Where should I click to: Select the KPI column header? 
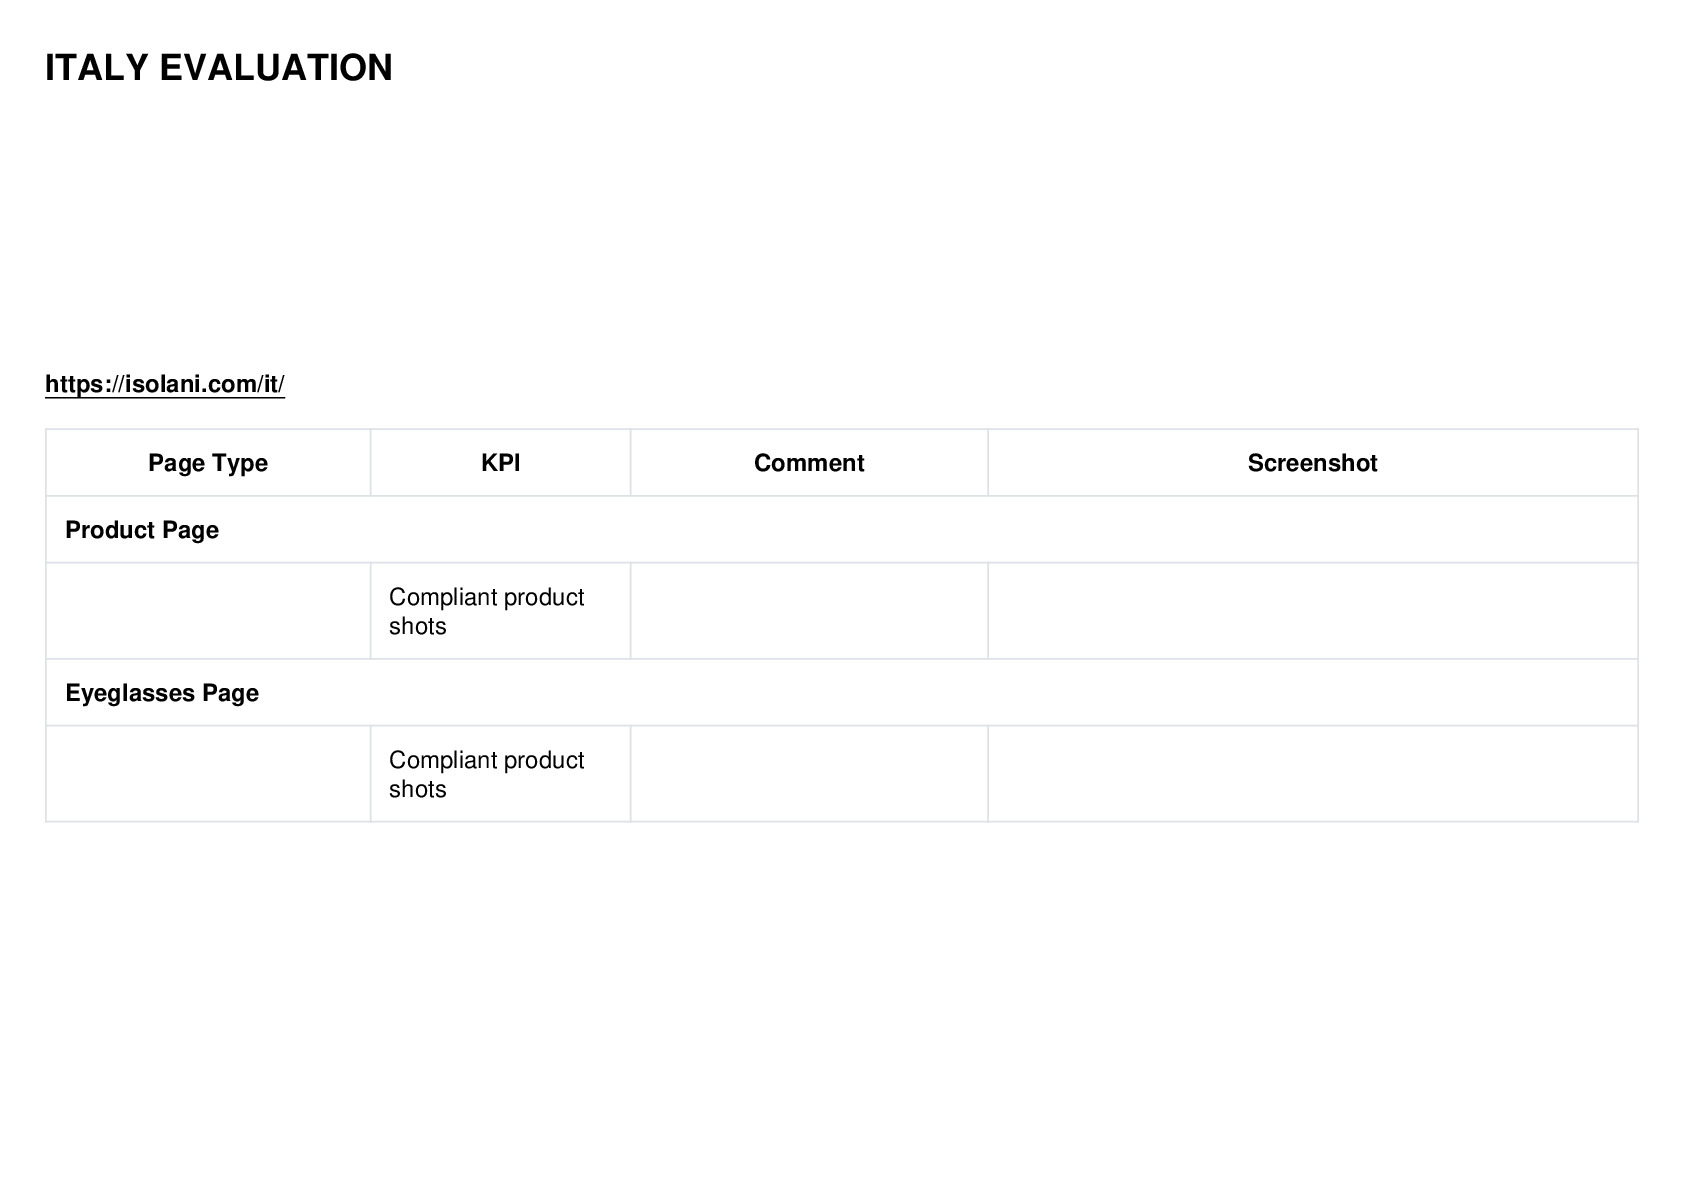click(x=500, y=463)
